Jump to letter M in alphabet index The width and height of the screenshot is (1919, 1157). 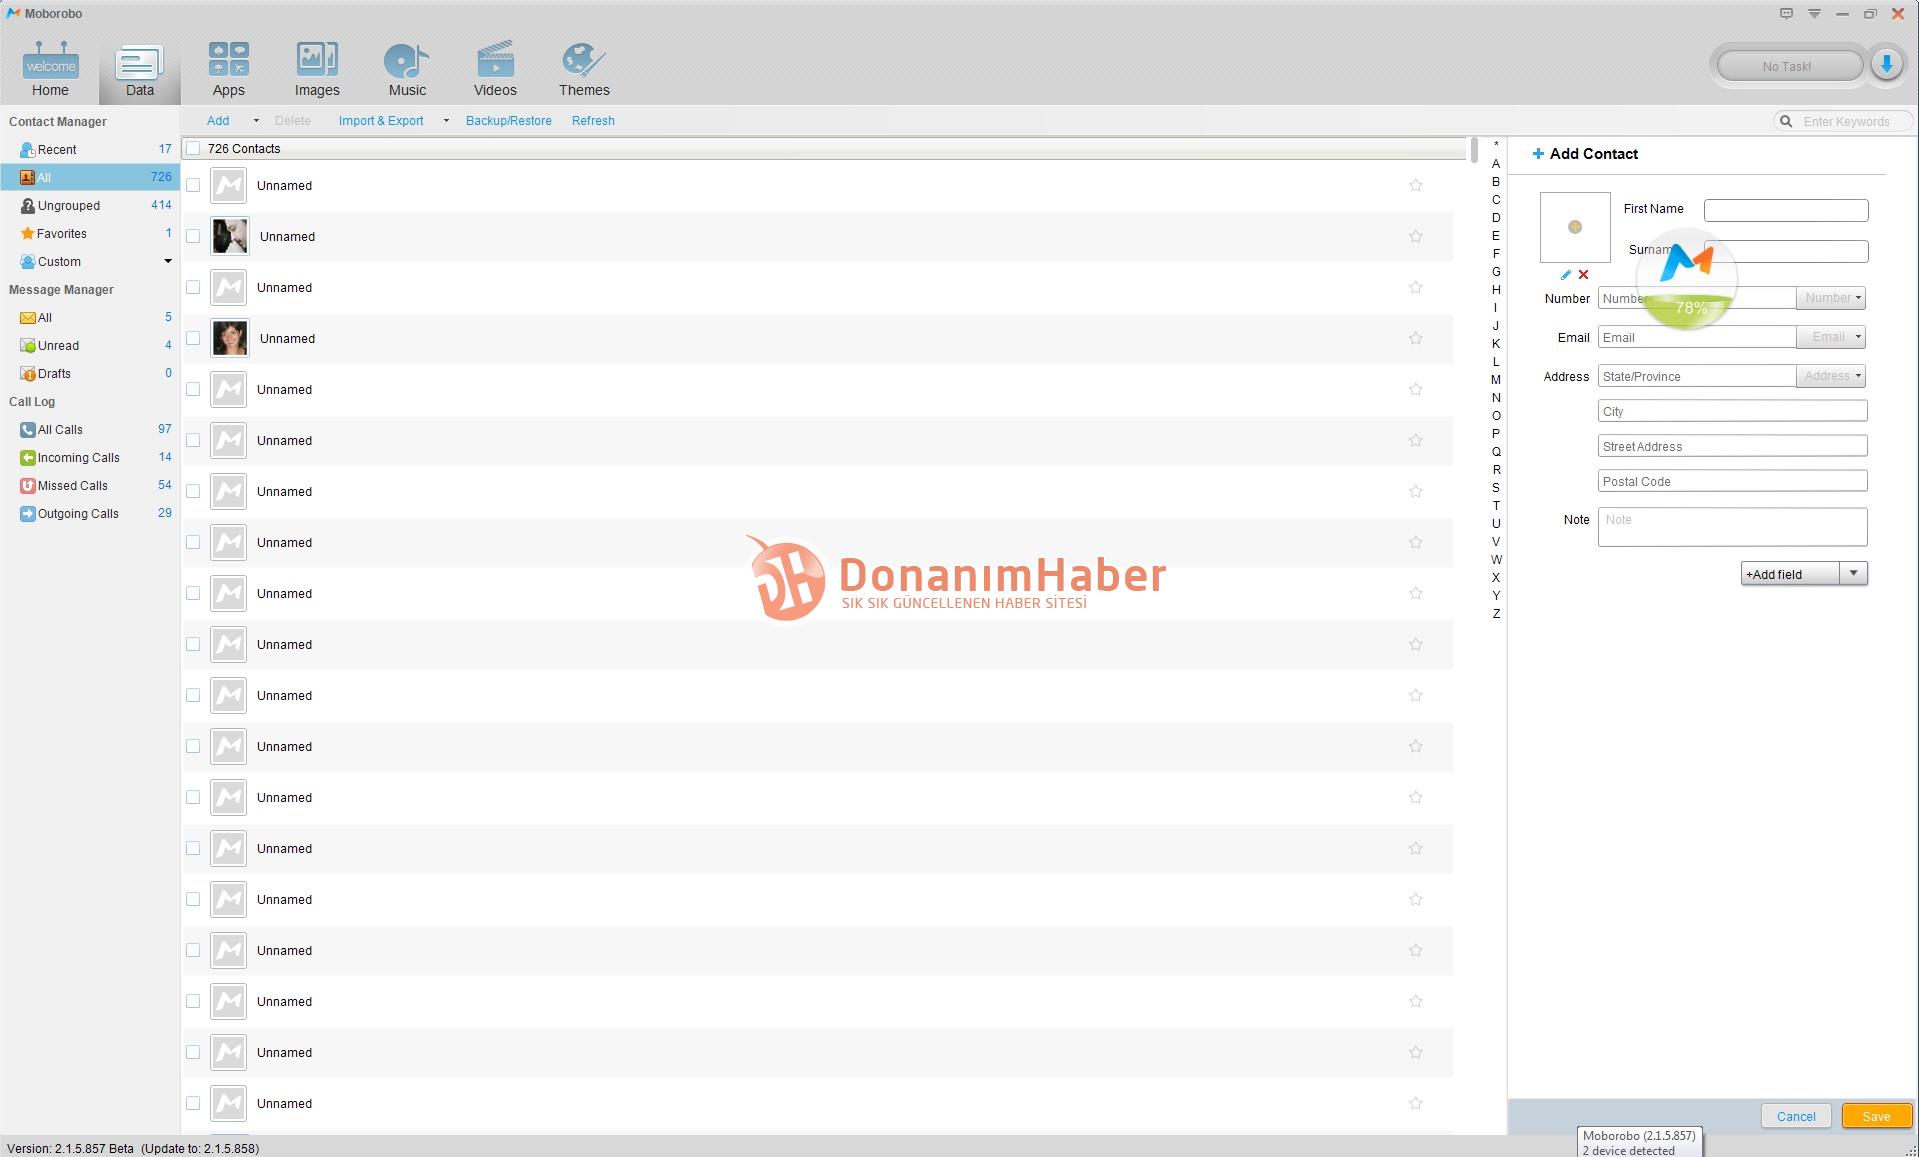point(1496,379)
